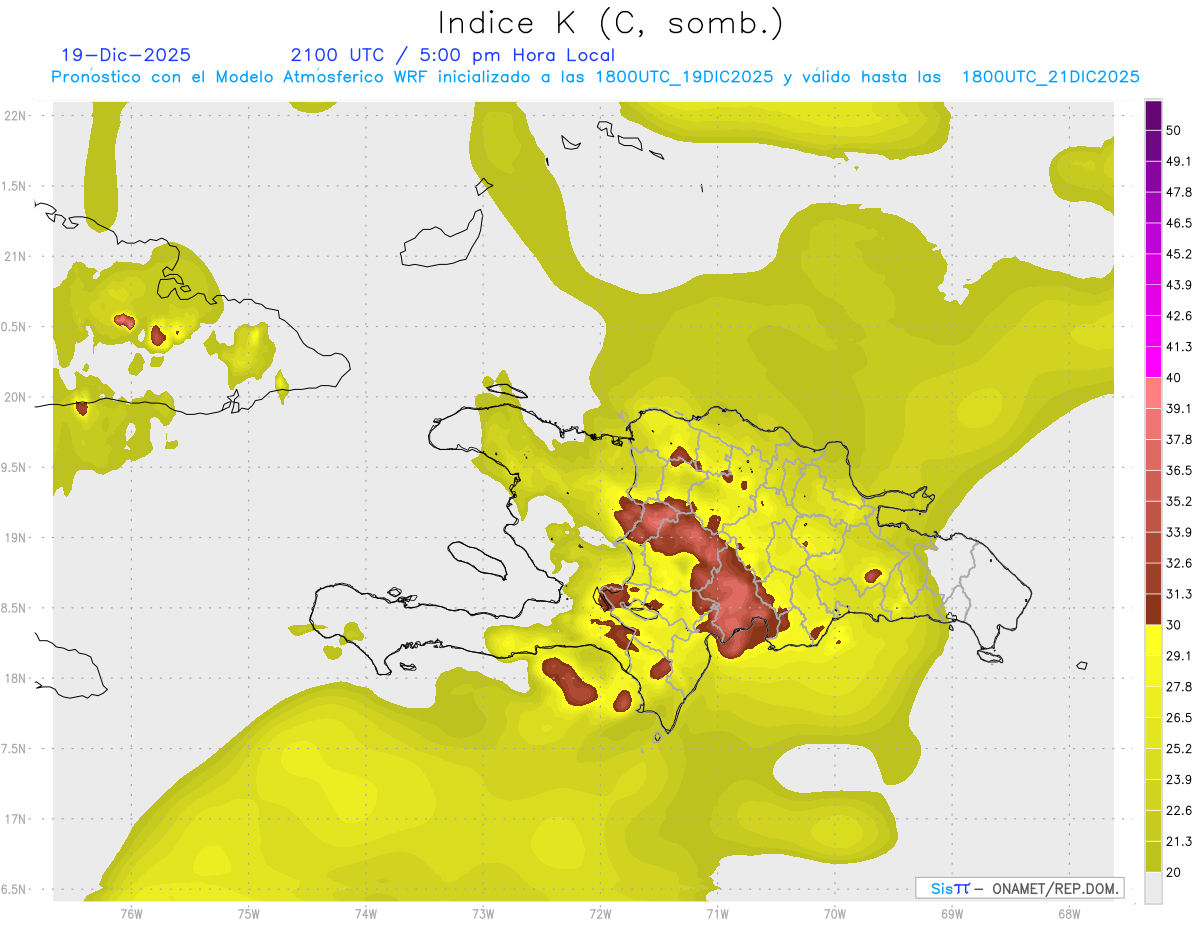Click the "73W" longitude label

pos(483,912)
